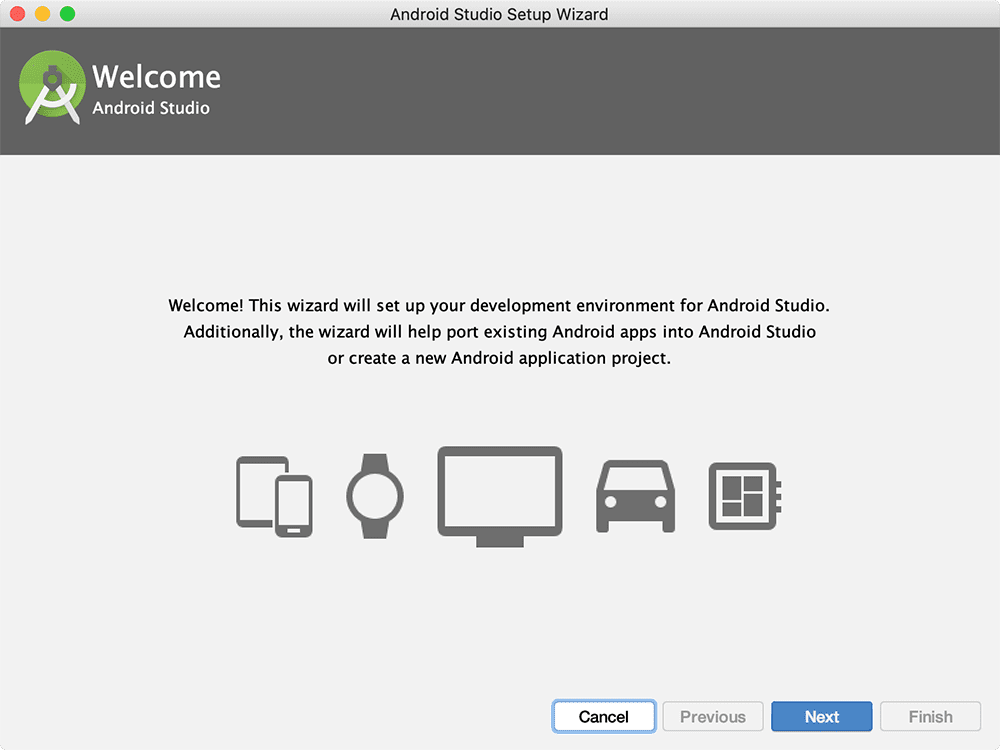
Task: Click the phone and tablet device icon
Action: click(274, 496)
